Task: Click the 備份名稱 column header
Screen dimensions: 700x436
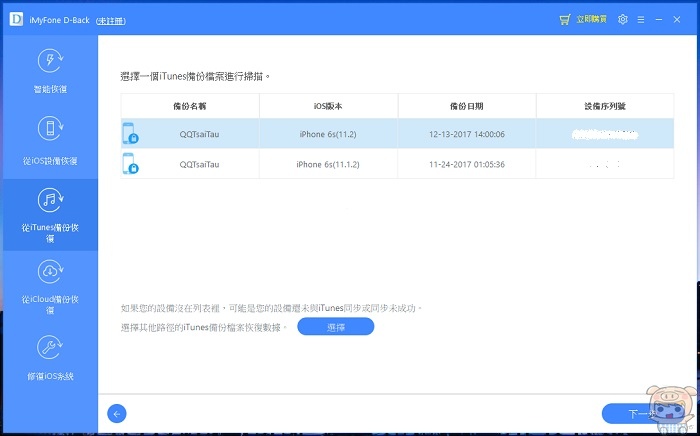Action: click(x=190, y=105)
